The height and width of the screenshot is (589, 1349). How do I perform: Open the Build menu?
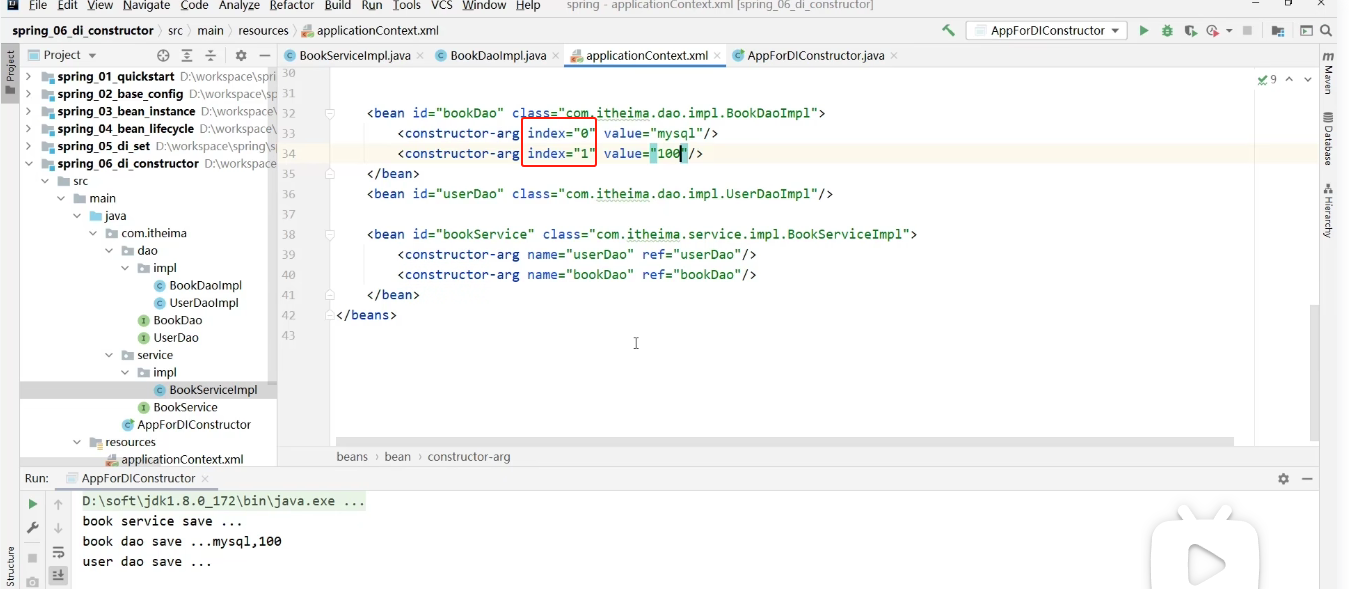tap(338, 6)
